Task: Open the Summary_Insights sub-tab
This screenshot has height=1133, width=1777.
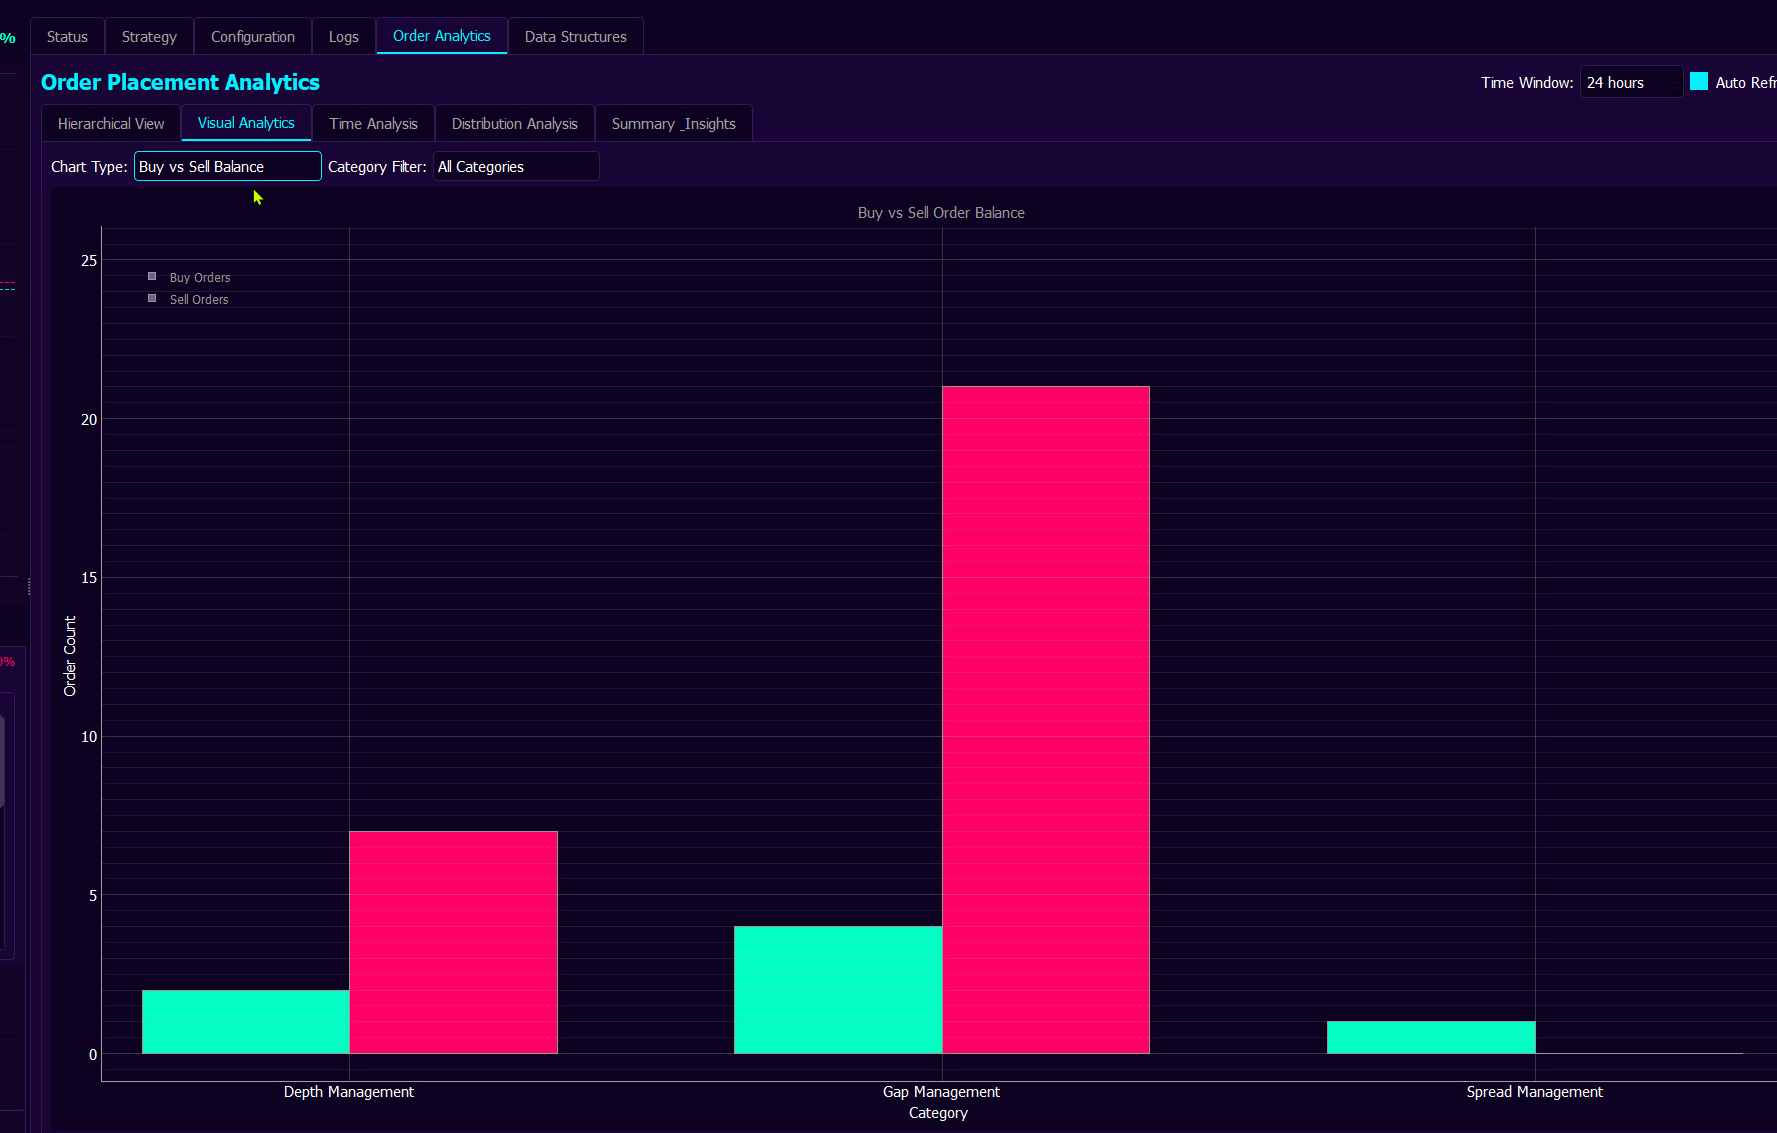Action: pyautogui.click(x=673, y=124)
